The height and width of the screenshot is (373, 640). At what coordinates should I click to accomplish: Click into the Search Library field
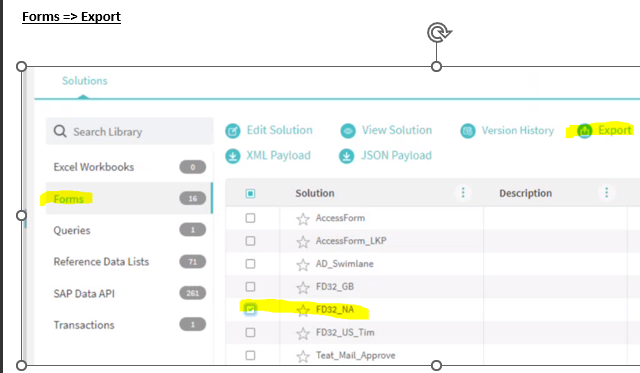point(129,131)
